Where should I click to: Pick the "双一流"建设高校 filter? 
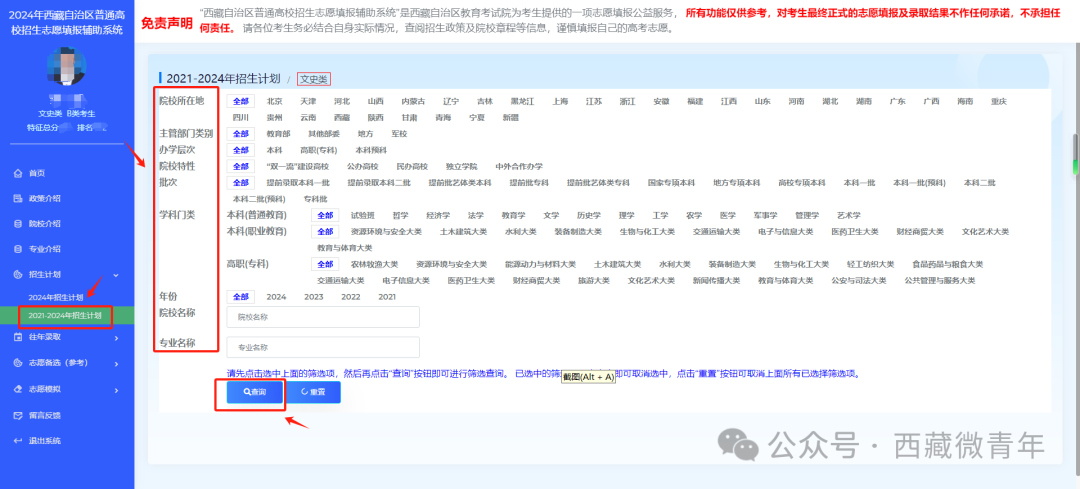[x=298, y=167]
